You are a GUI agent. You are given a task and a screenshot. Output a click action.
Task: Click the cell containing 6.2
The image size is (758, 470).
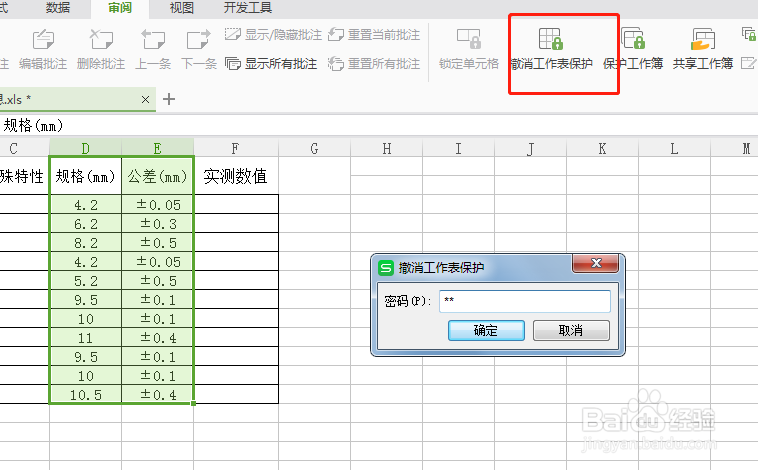(85, 224)
